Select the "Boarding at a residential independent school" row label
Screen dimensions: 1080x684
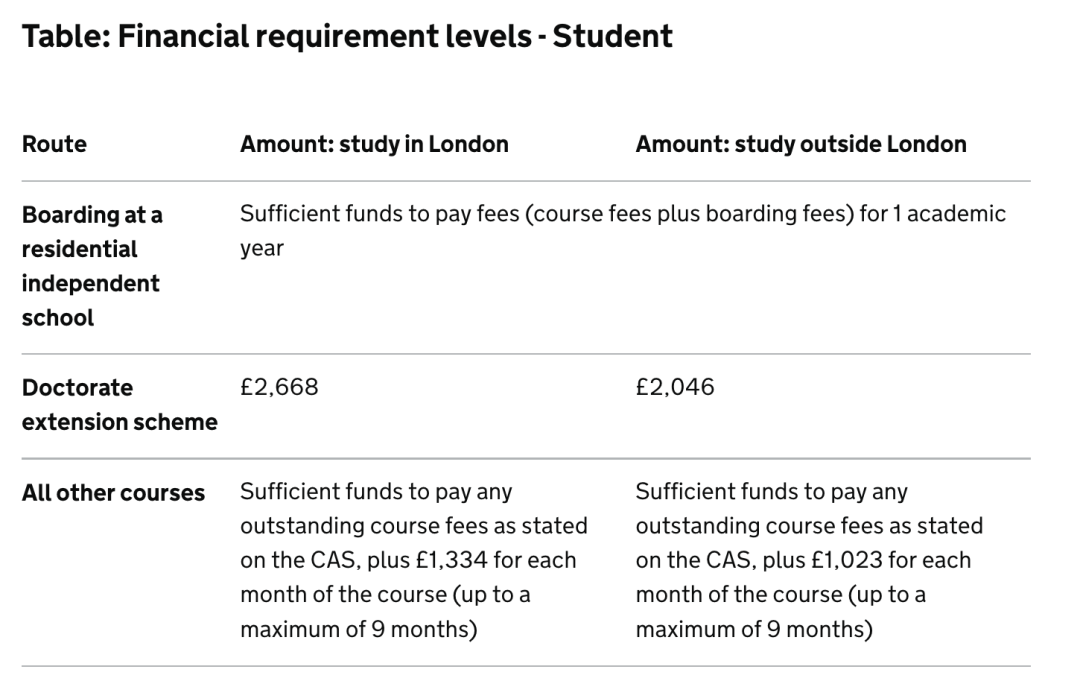click(92, 266)
